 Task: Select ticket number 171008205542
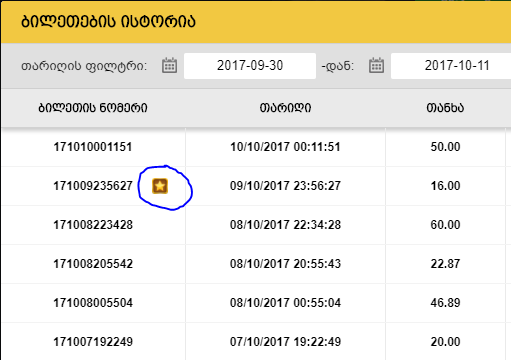[93, 264]
